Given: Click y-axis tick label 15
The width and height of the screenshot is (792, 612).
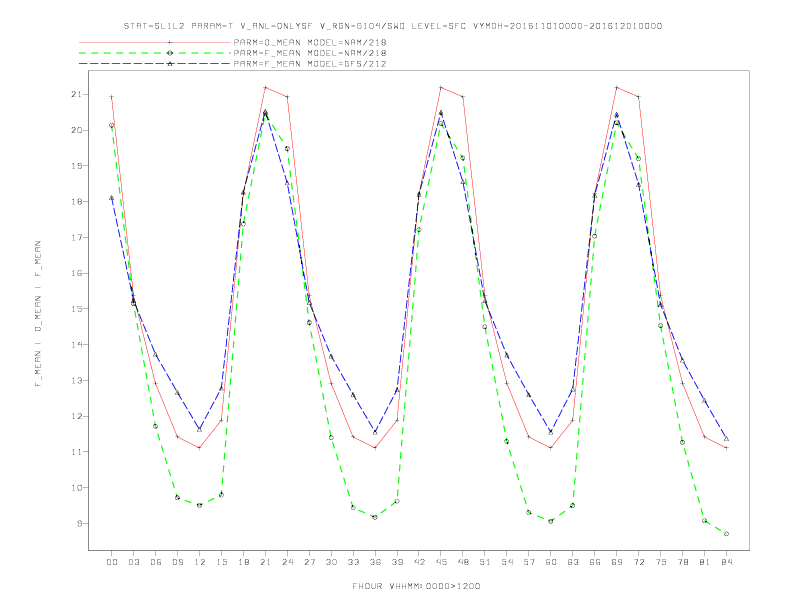Looking at the screenshot, I should [x=76, y=309].
